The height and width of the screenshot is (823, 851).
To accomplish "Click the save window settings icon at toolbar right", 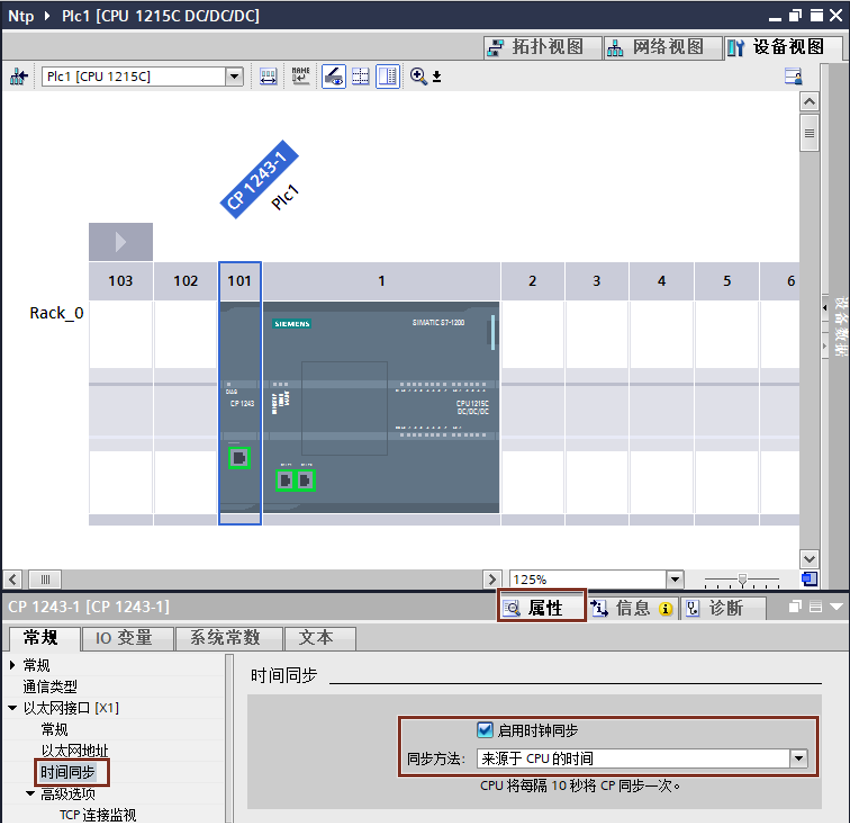I will point(793,76).
